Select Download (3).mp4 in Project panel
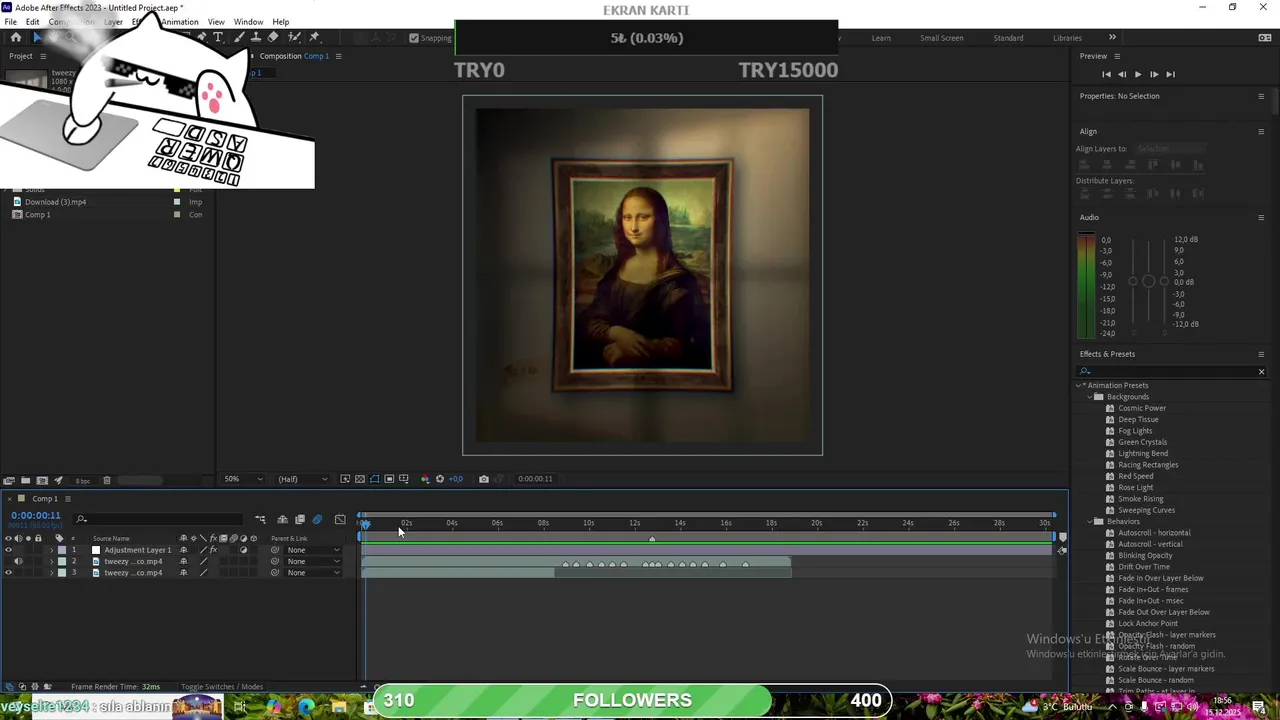This screenshot has width=1280, height=720. click(55, 202)
